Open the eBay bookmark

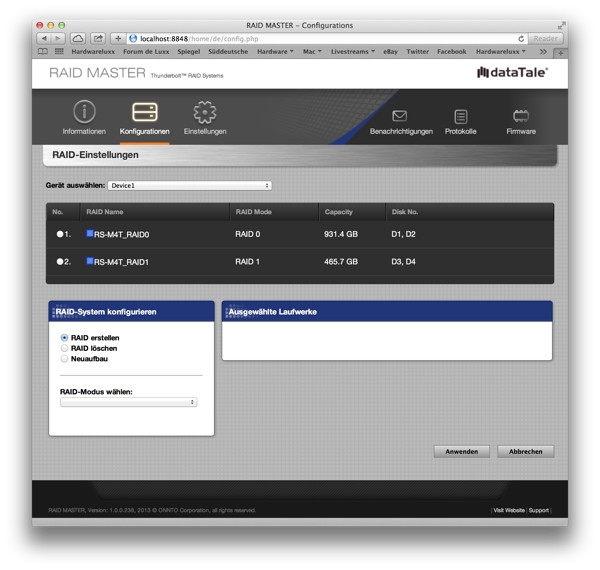point(390,51)
